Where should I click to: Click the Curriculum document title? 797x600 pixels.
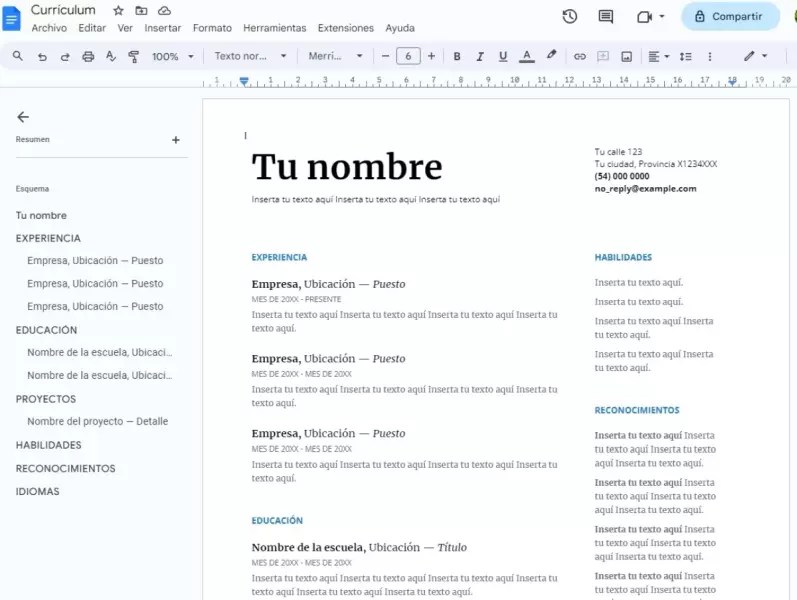[63, 10]
